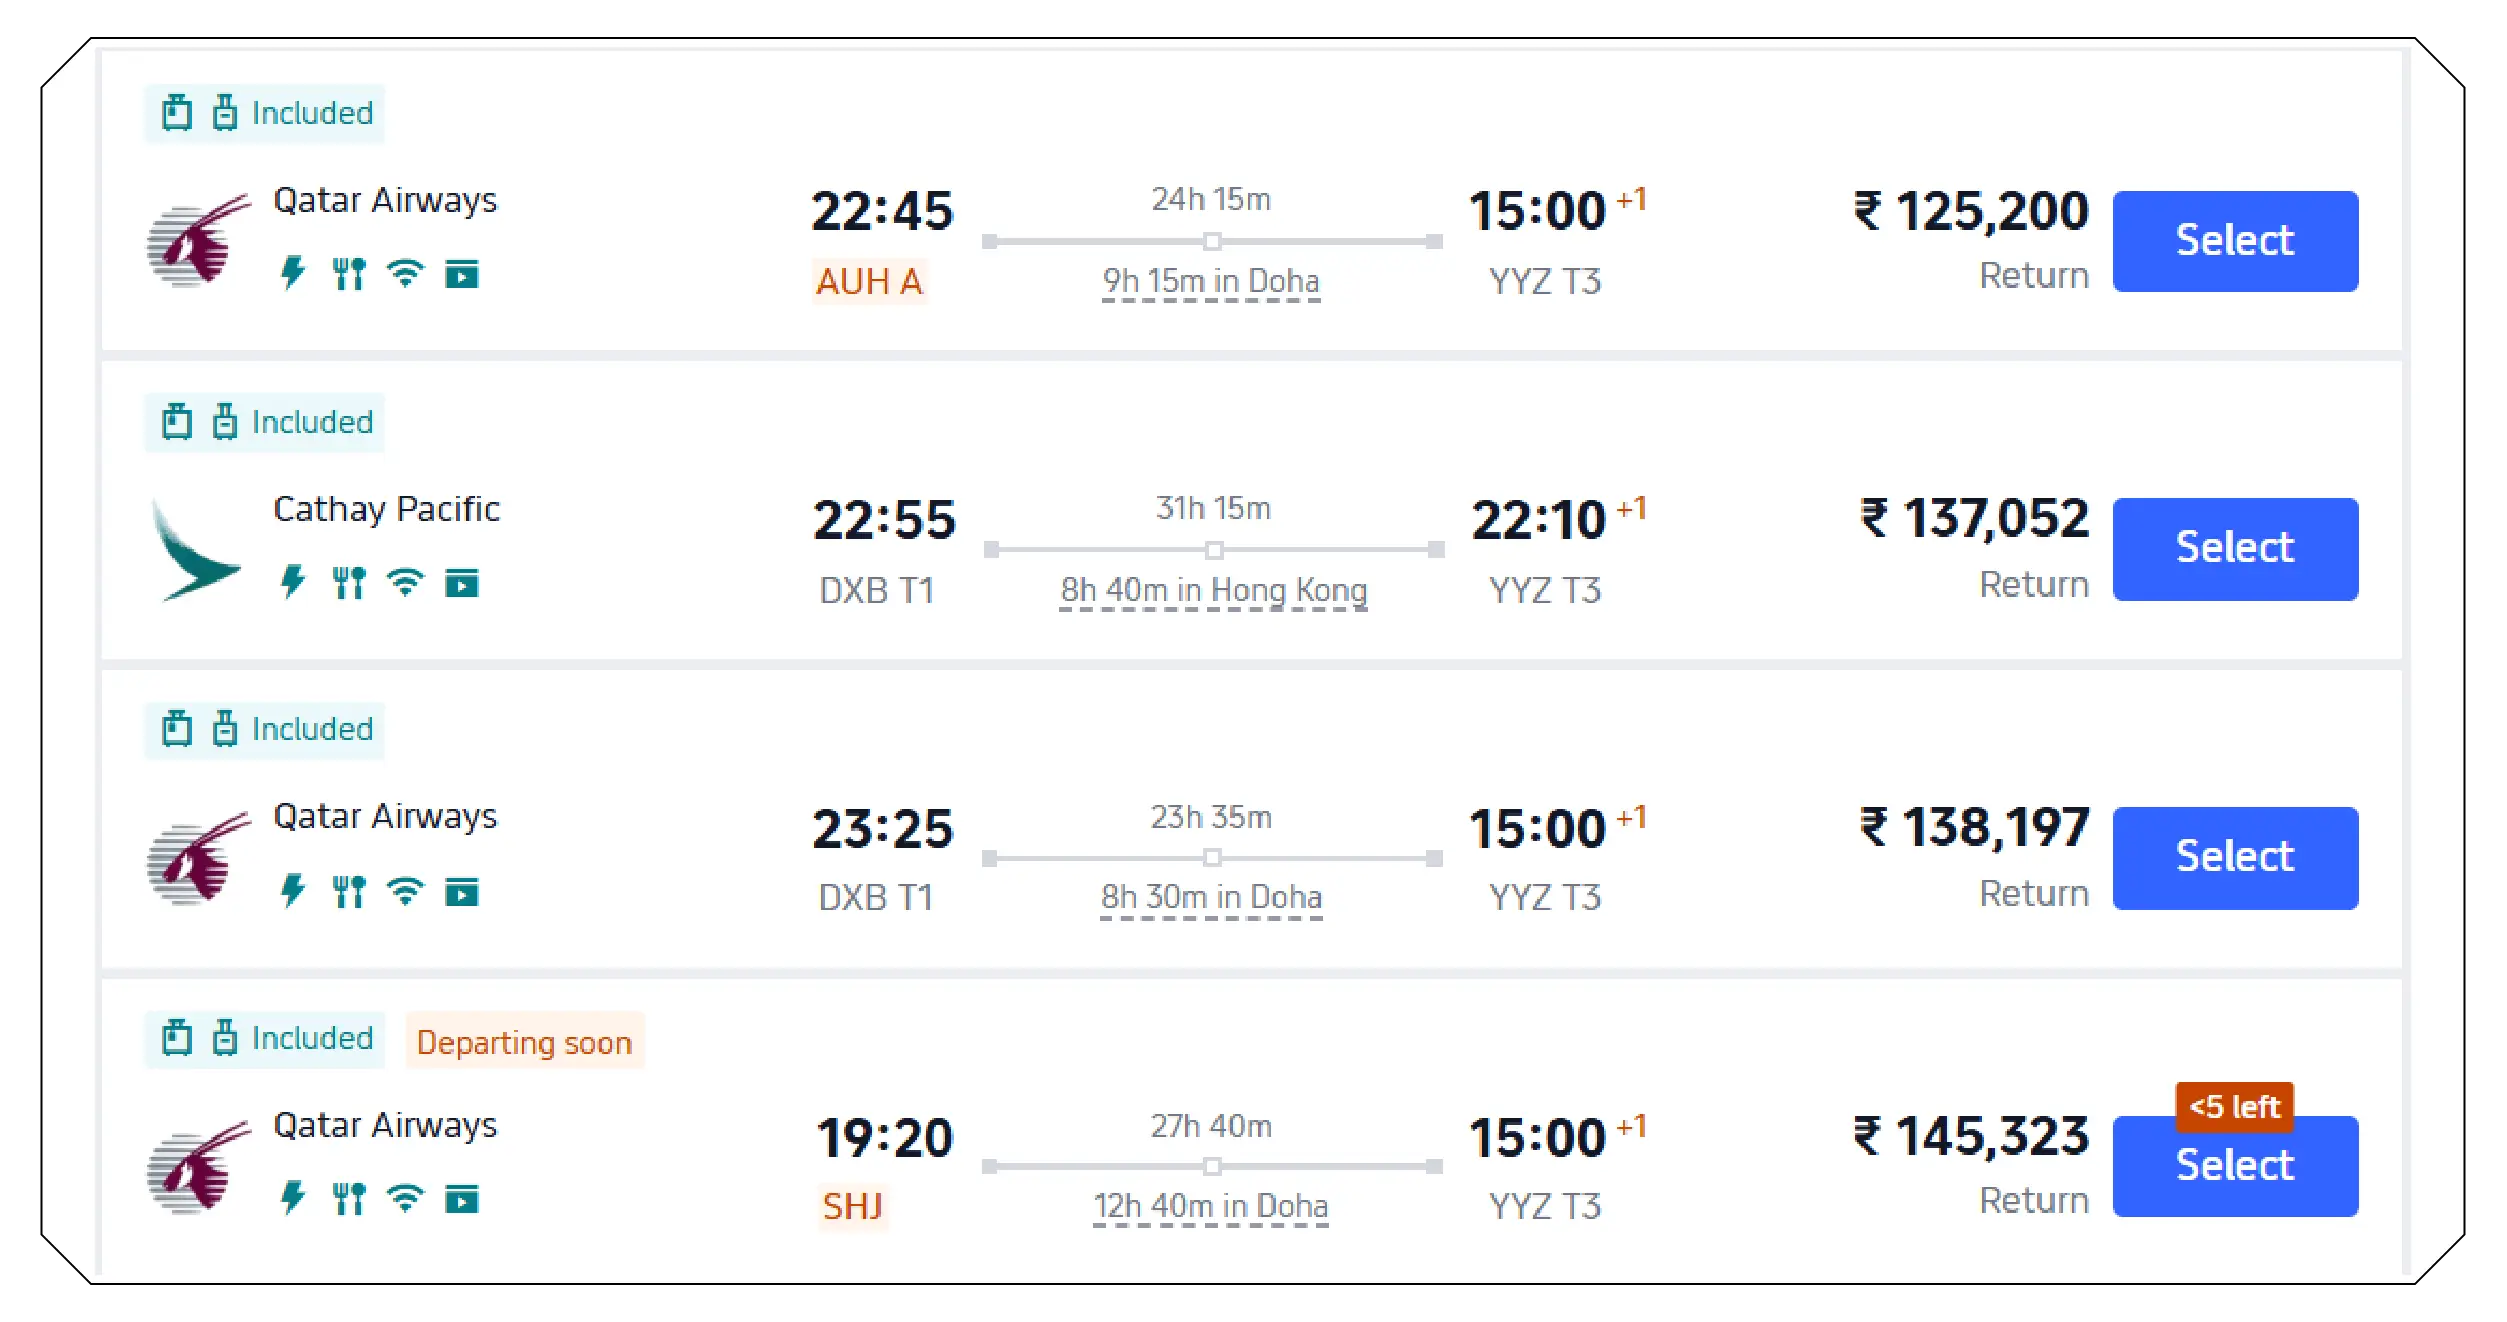Image resolution: width=2507 pixels, height=1322 pixels.
Task: Click the Departing soon tag
Action: (x=524, y=1042)
